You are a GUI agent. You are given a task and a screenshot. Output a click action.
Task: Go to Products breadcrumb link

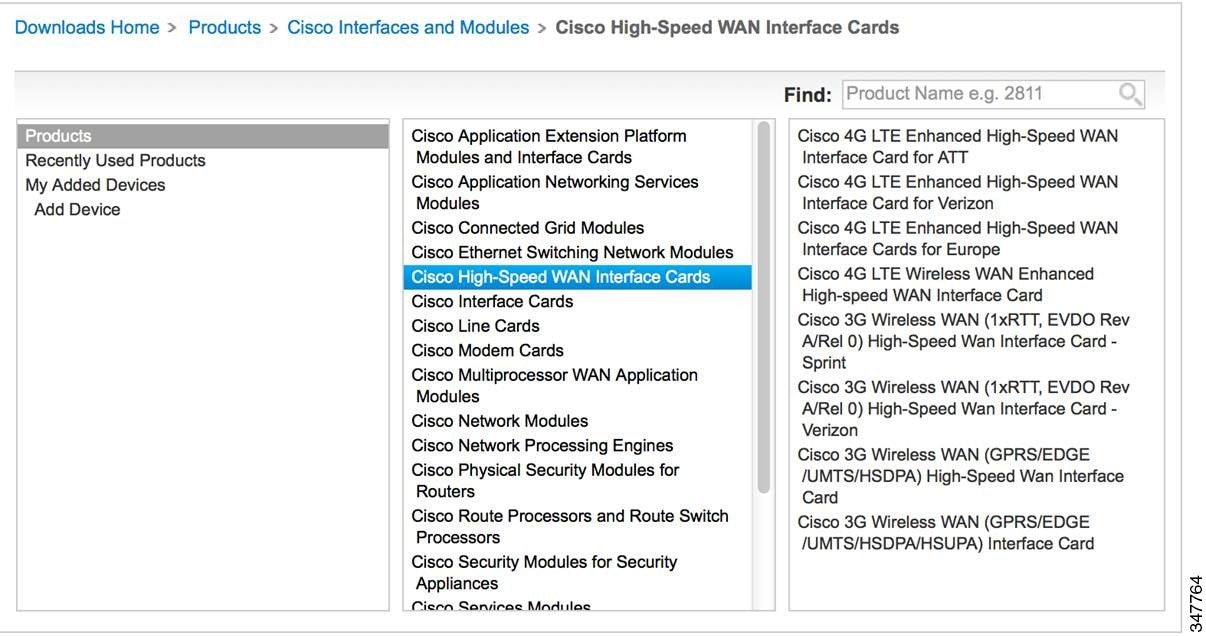(x=225, y=28)
